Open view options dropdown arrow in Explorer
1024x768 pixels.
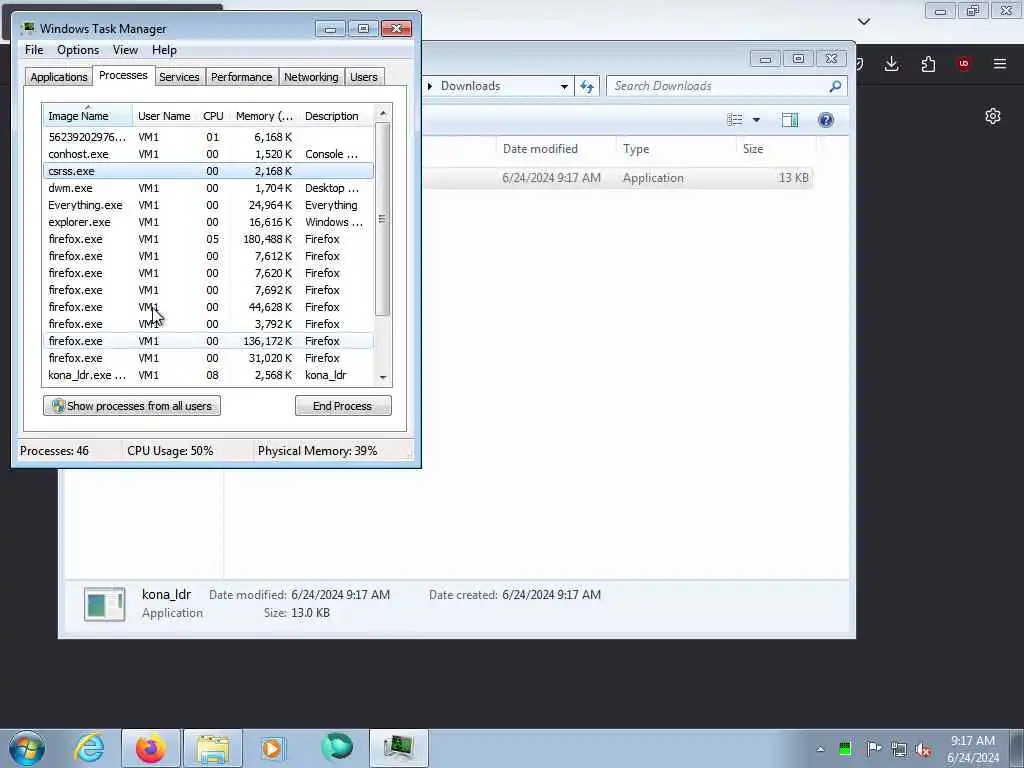pos(756,120)
